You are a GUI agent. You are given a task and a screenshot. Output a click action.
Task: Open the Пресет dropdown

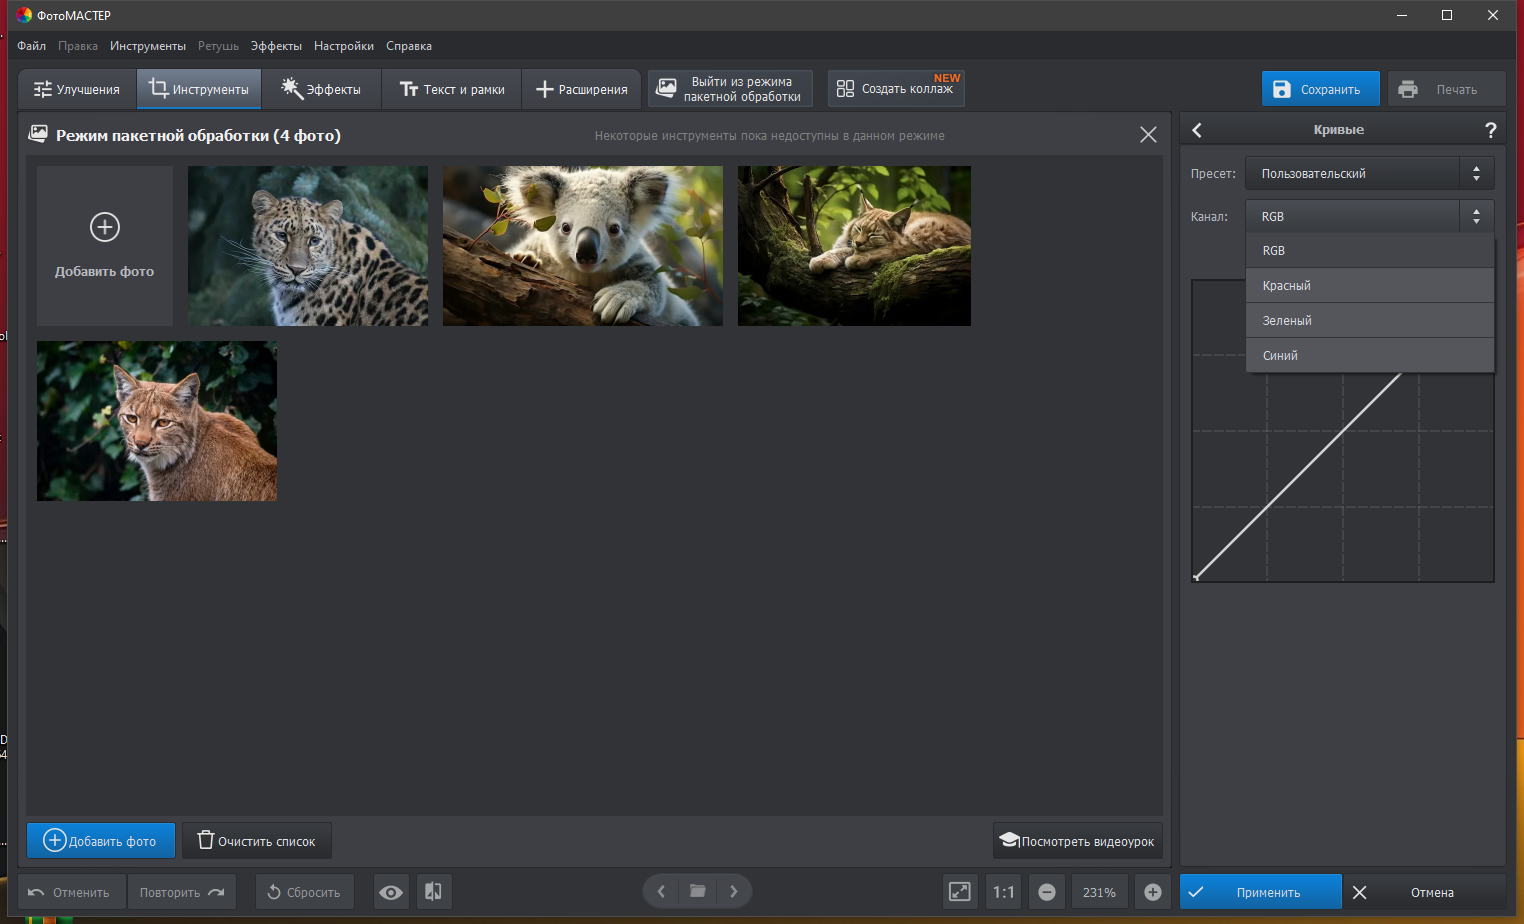point(1369,173)
